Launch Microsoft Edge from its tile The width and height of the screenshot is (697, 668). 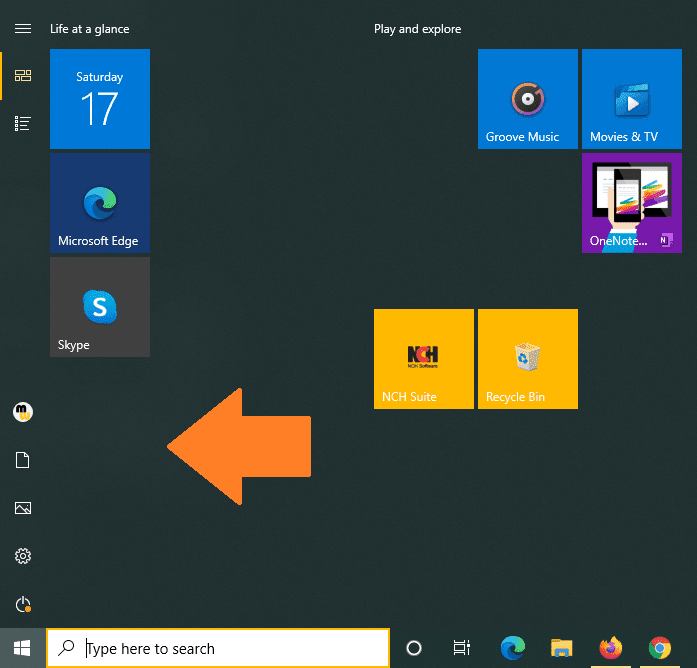click(x=100, y=203)
